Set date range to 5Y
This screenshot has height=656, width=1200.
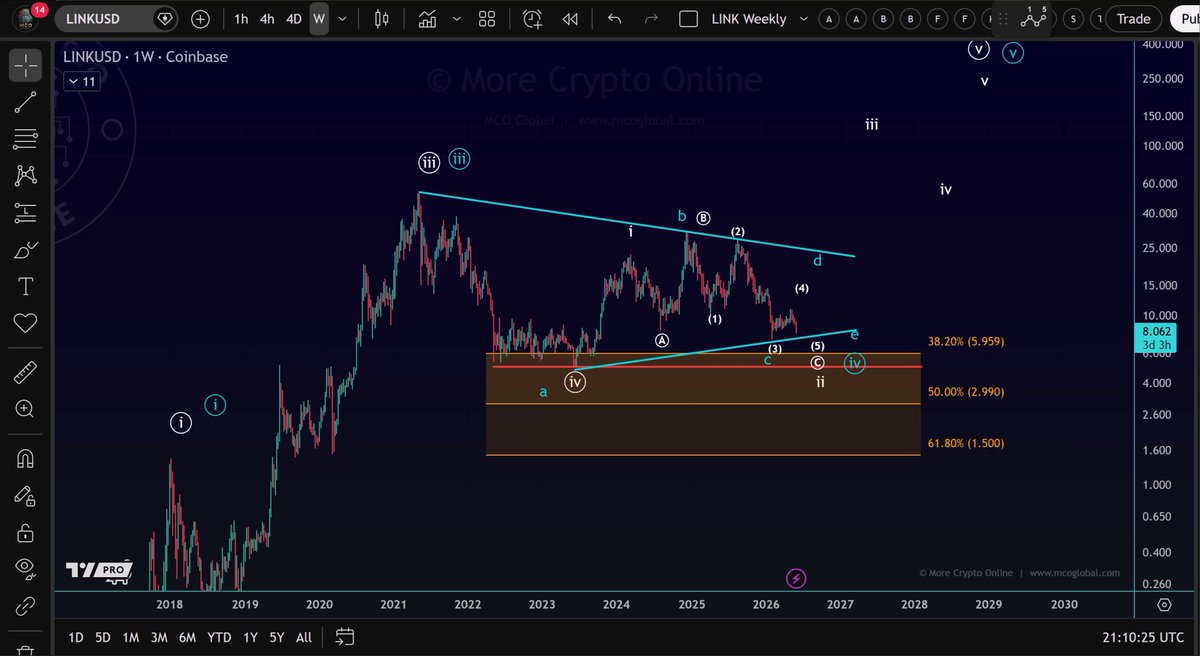276,637
